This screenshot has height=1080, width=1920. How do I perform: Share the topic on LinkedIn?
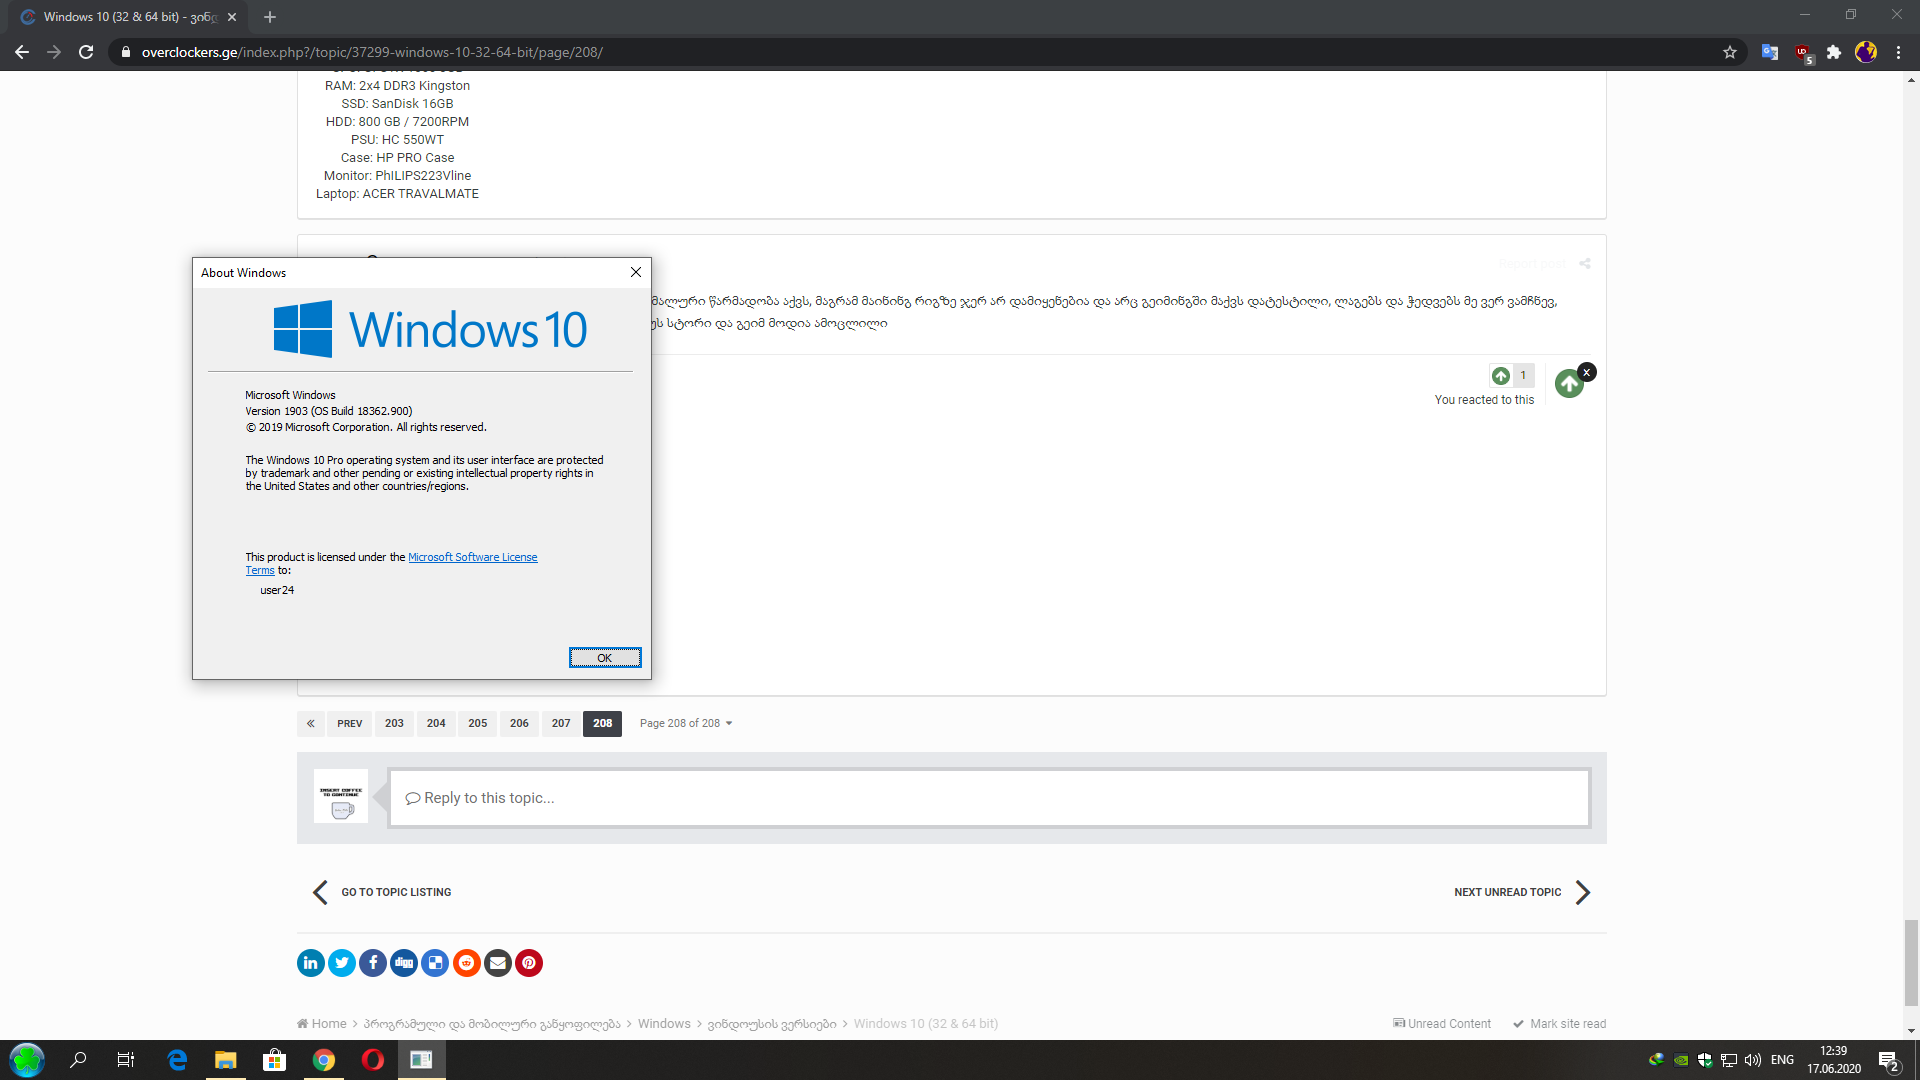(310, 963)
